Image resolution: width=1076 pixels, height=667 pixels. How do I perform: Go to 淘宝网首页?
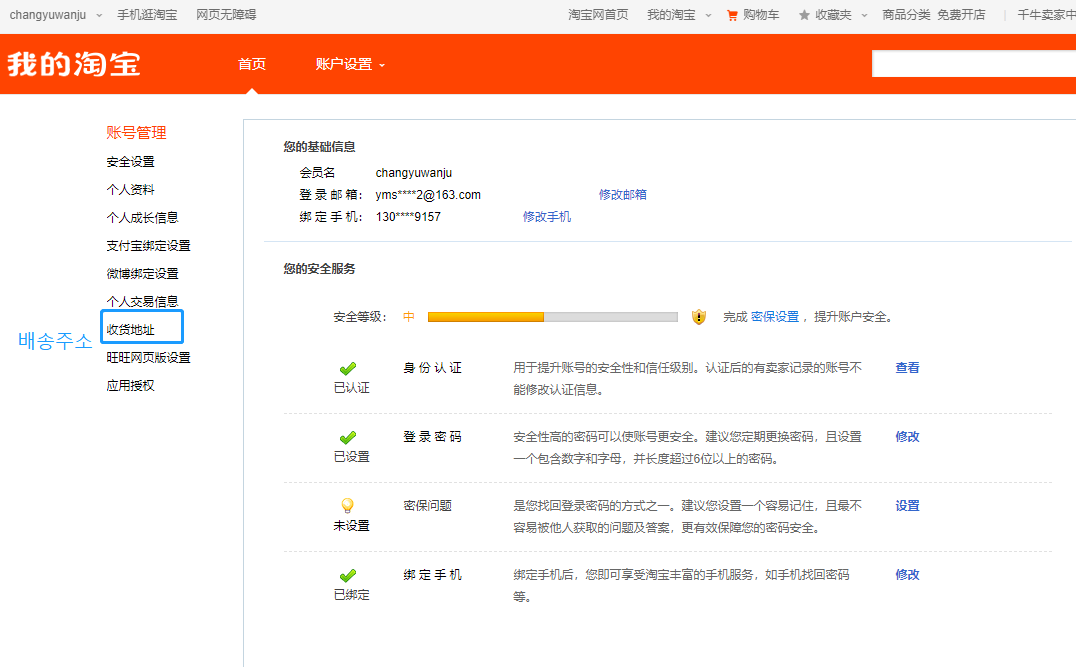(598, 15)
